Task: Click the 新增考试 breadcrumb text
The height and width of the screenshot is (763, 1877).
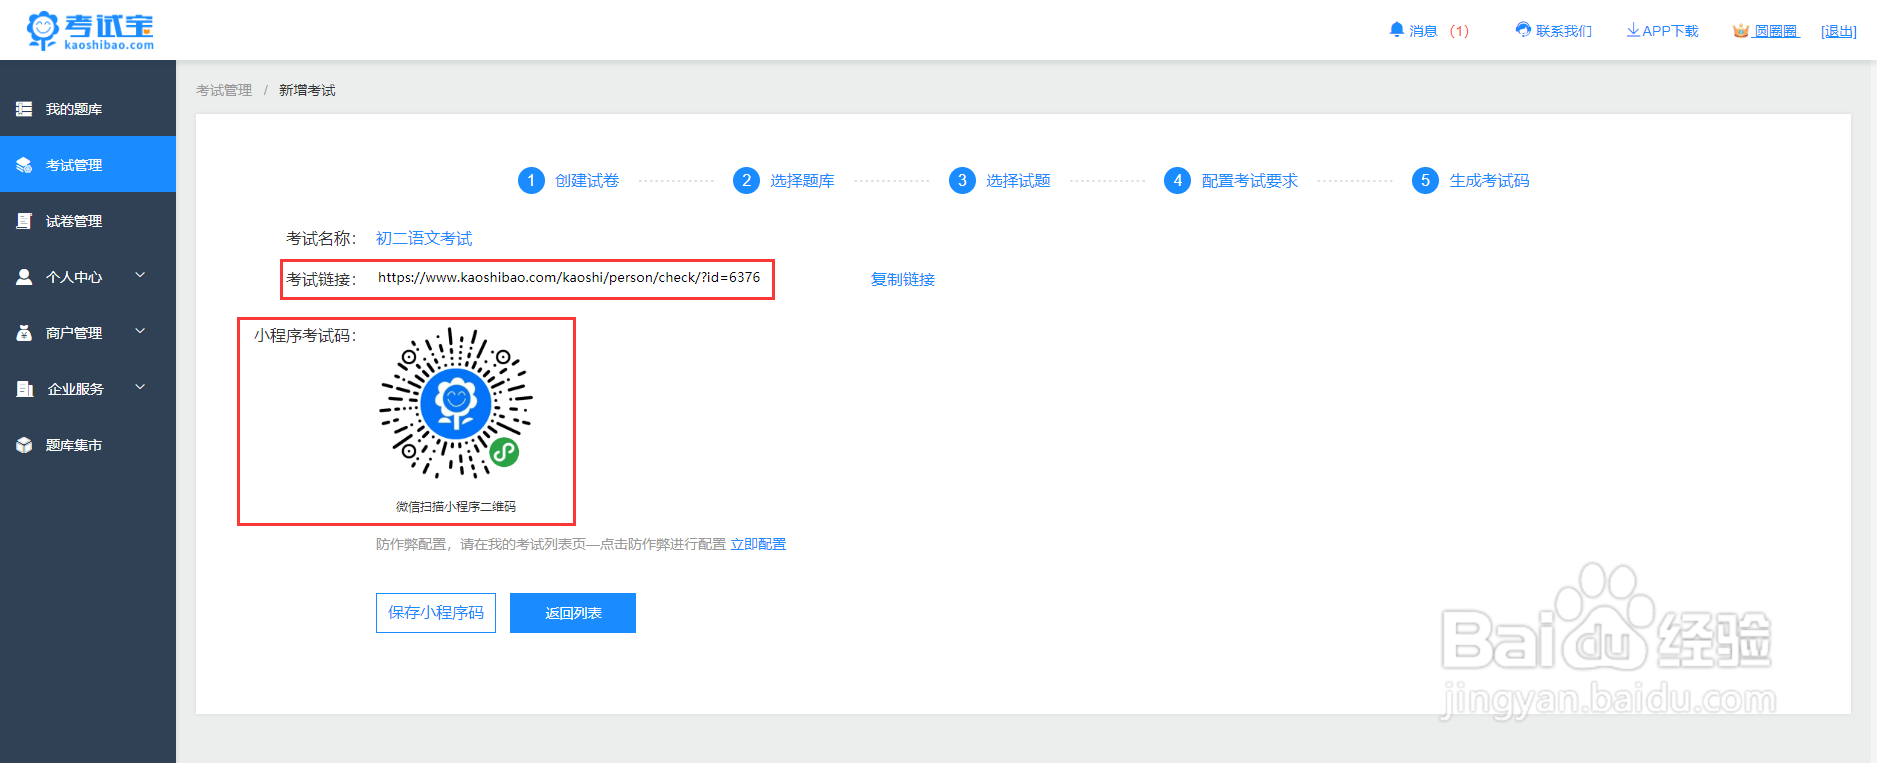Action: pyautogui.click(x=307, y=90)
